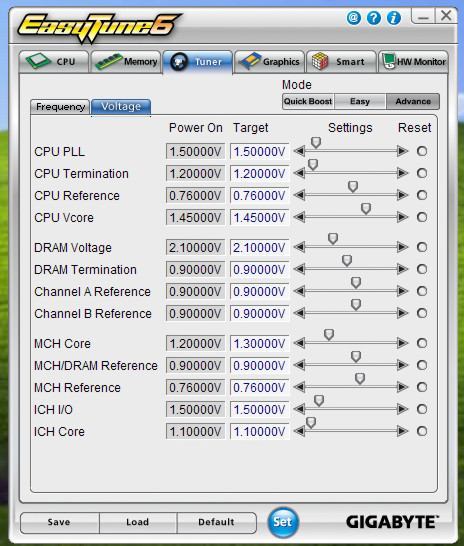Close the EasyTune6 window
Viewport: 464px width, 546px height.
[x=446, y=16]
